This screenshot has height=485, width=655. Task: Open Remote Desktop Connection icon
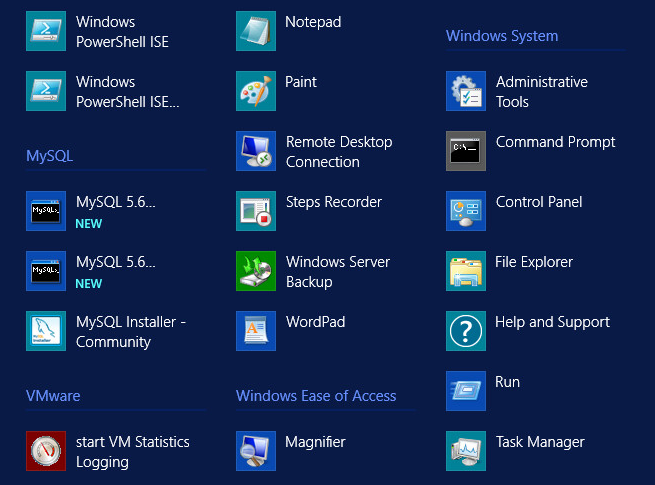coord(256,151)
